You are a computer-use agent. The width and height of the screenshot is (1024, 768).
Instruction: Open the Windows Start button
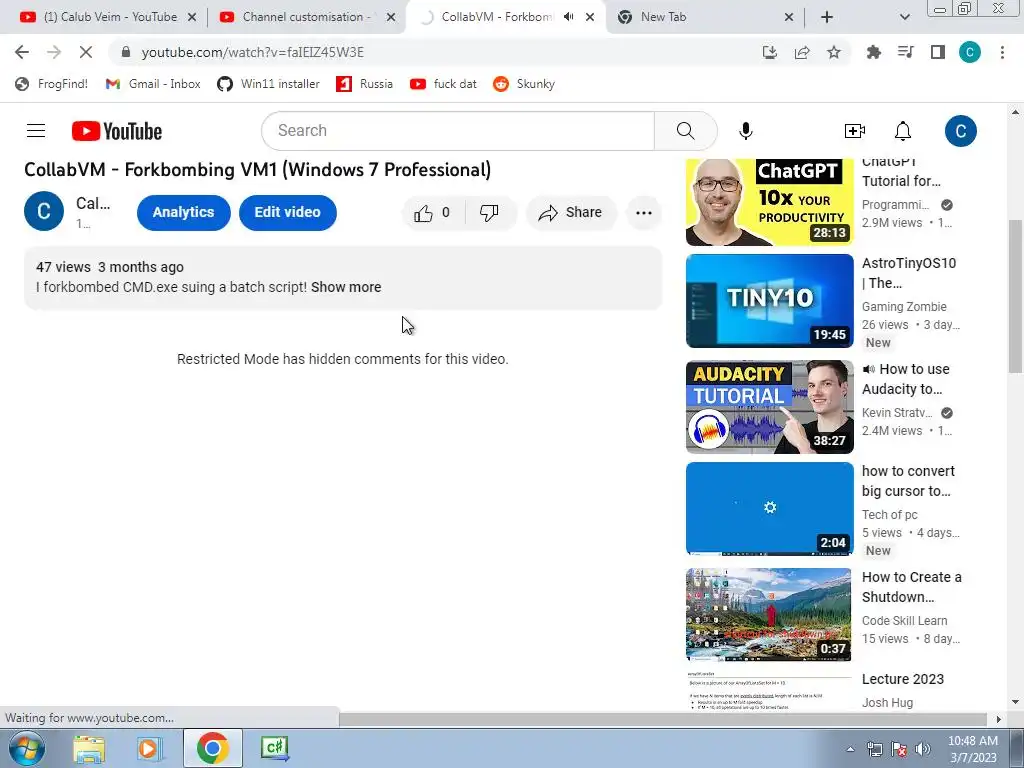tap(26, 749)
